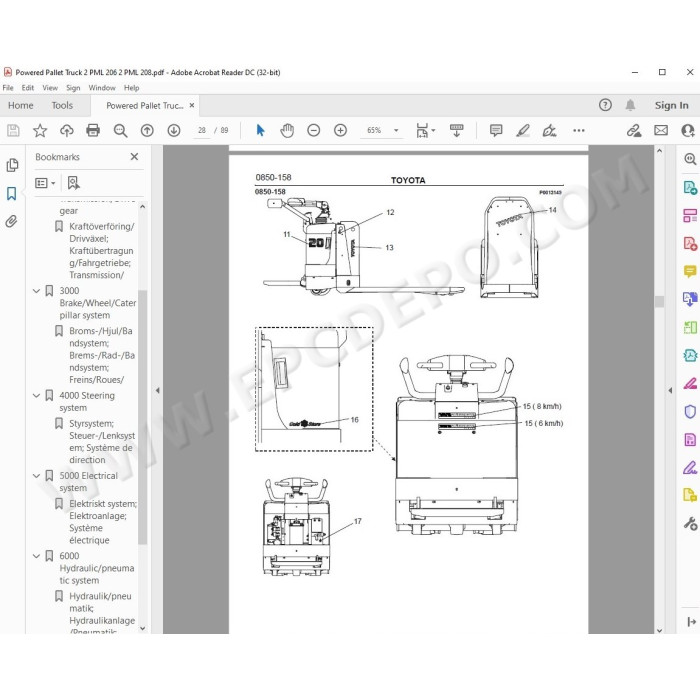This screenshot has width=700, height=700.
Task: Open the Edit menu
Action: [28, 88]
